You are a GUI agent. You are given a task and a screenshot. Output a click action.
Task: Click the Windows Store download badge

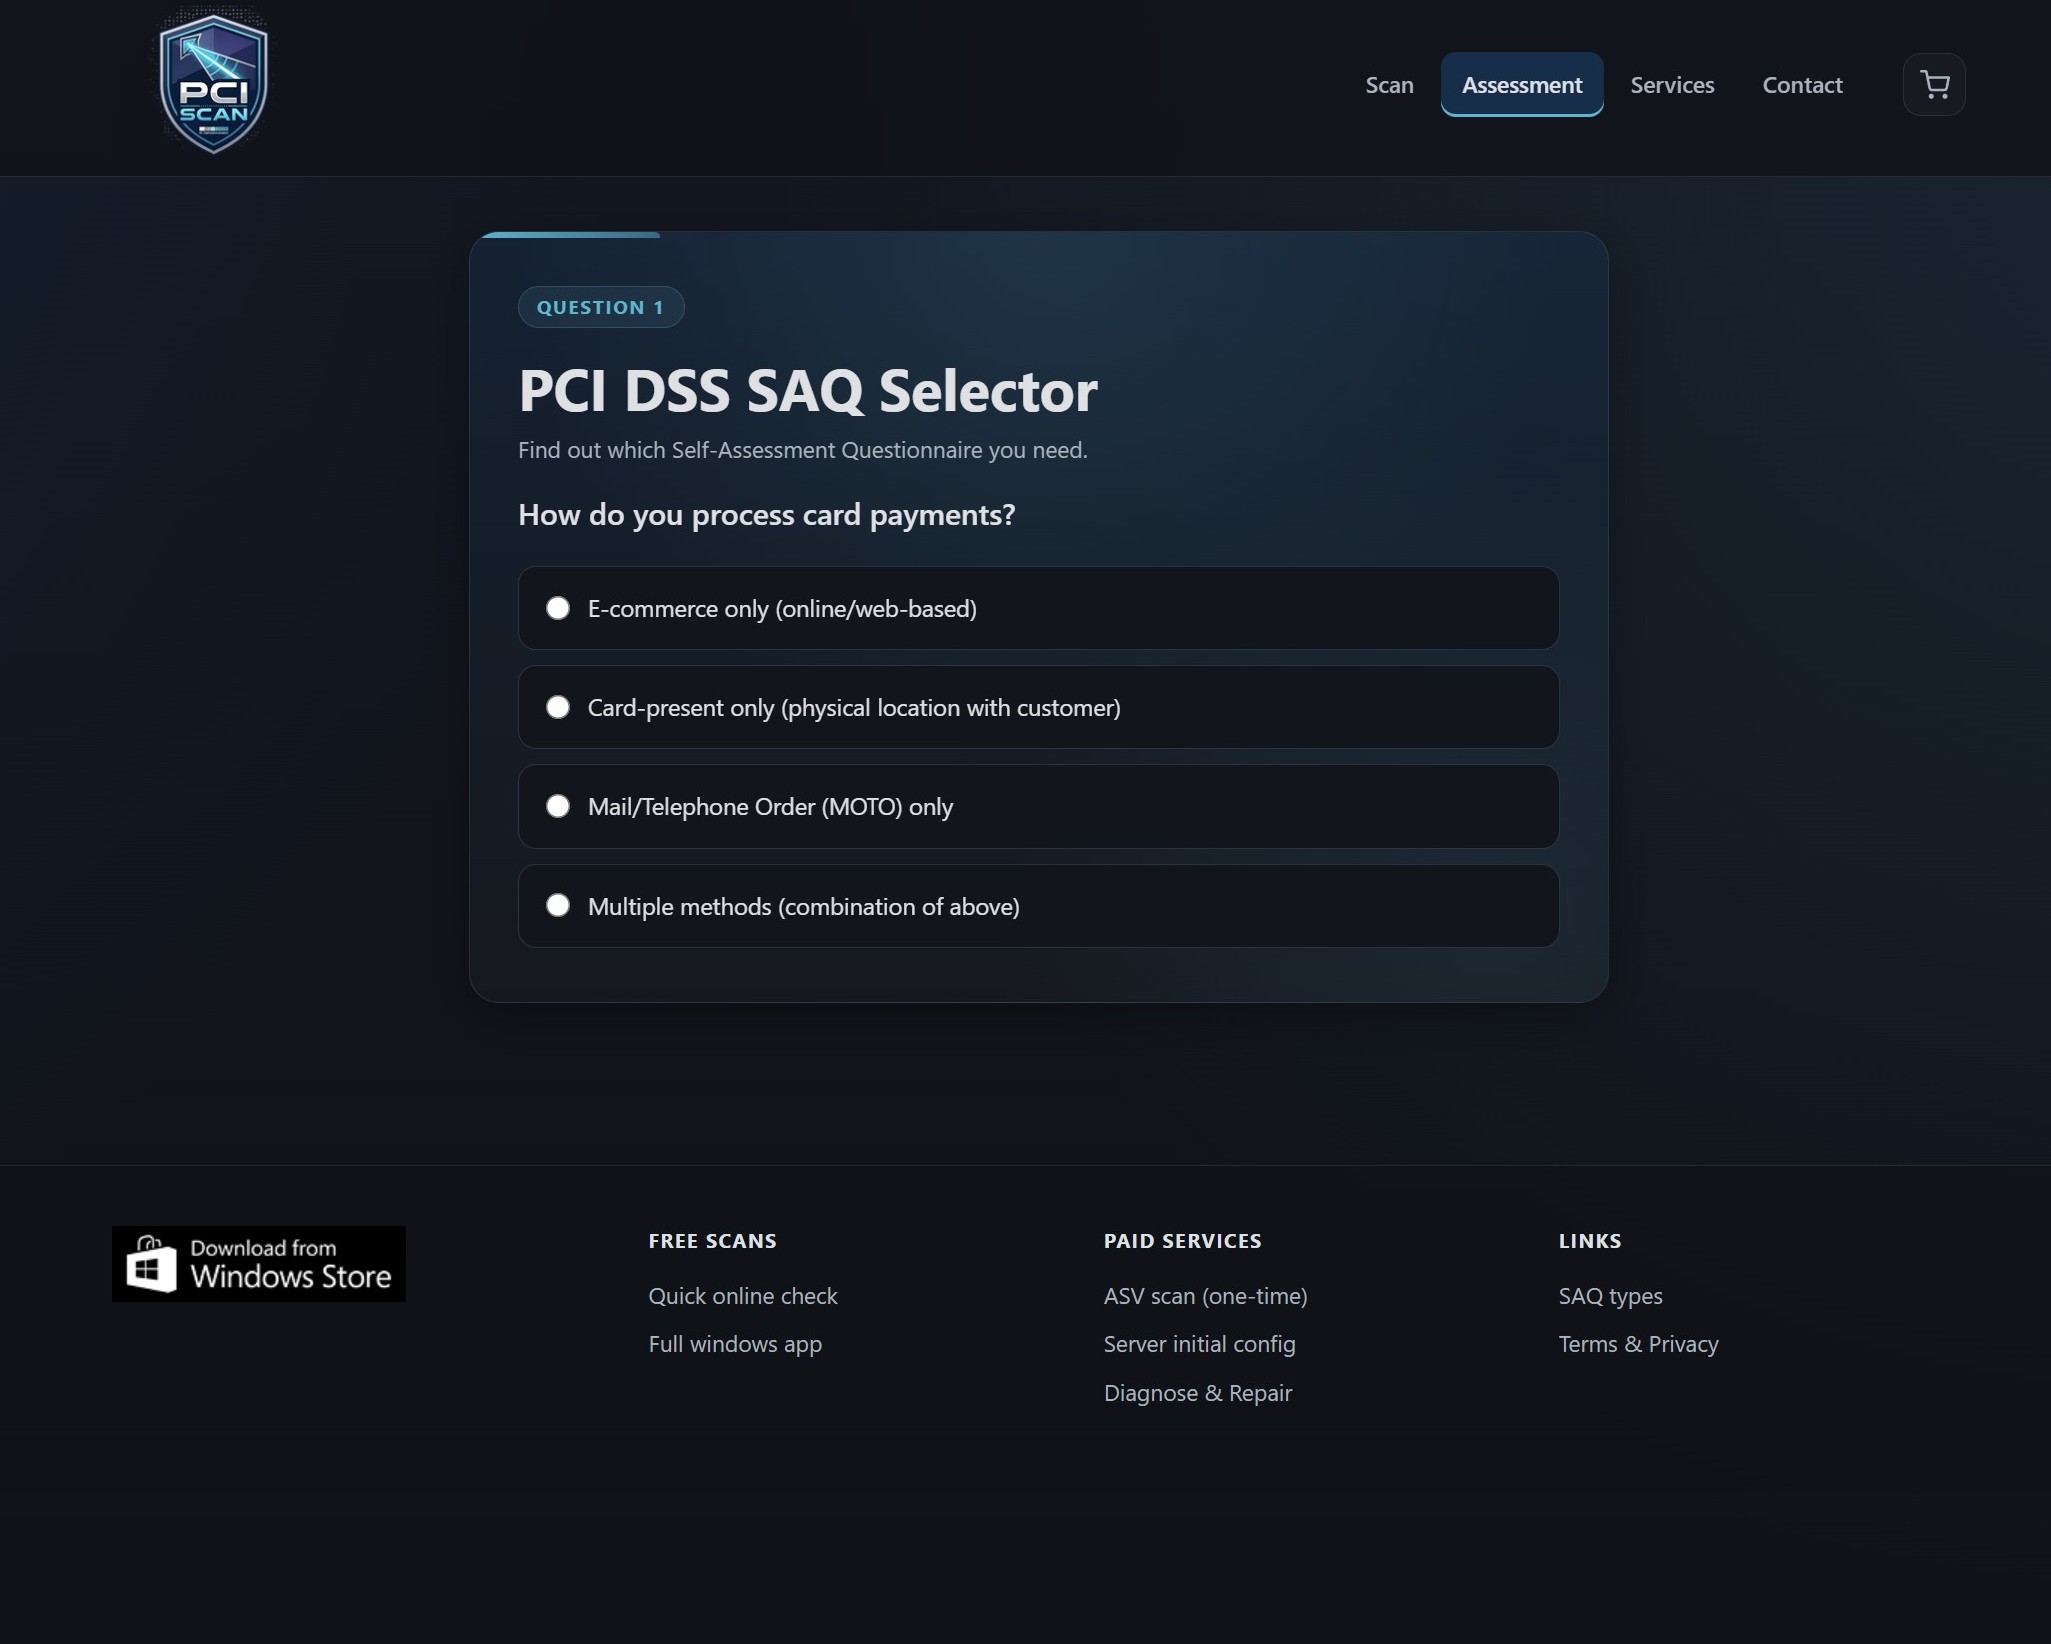click(x=259, y=1264)
